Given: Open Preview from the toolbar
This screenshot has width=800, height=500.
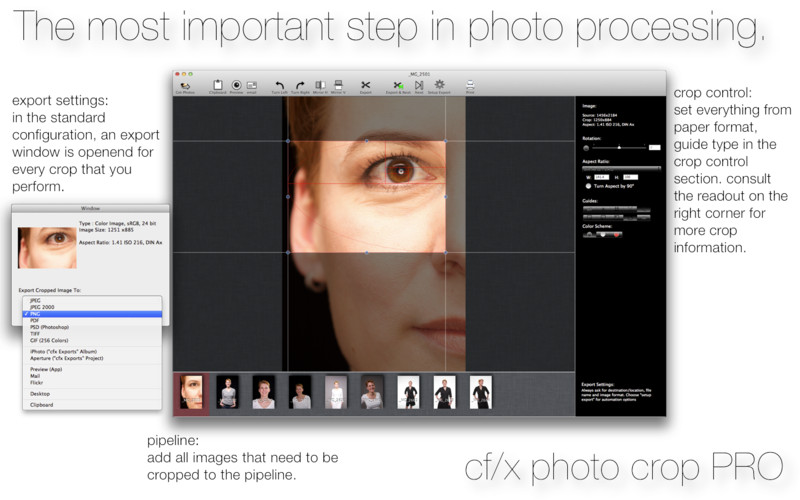Looking at the screenshot, I should coord(236,86).
